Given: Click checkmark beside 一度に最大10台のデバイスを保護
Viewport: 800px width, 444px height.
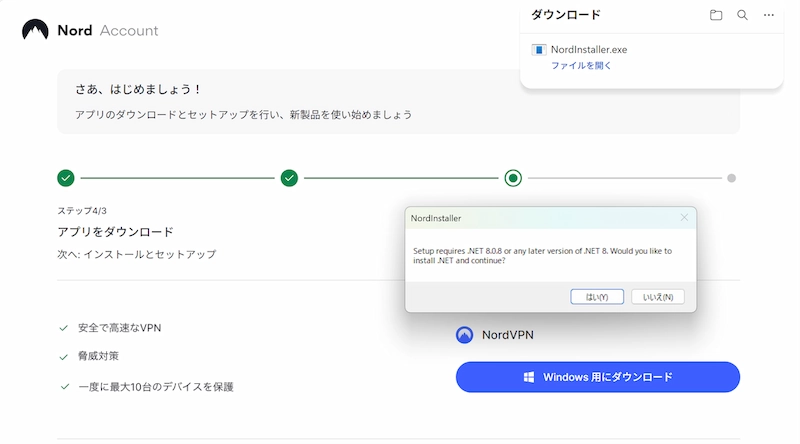Looking at the screenshot, I should tap(64, 387).
